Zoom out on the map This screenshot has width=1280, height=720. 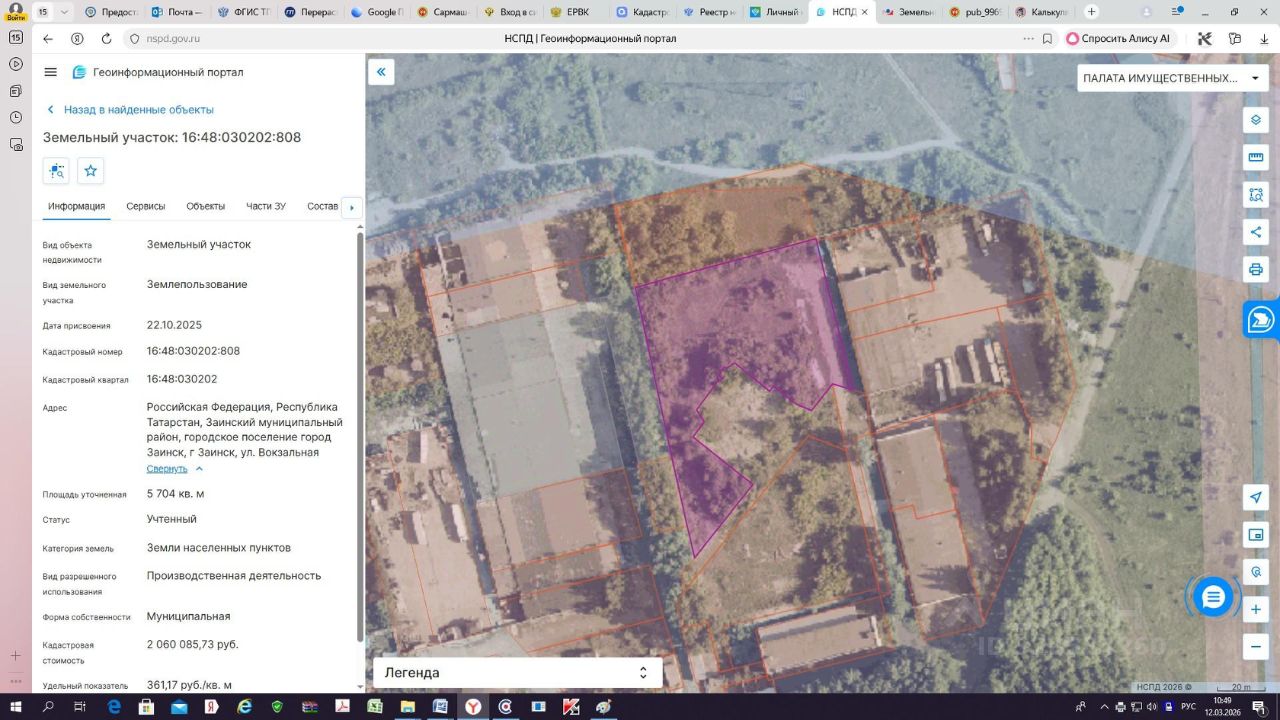point(1256,647)
